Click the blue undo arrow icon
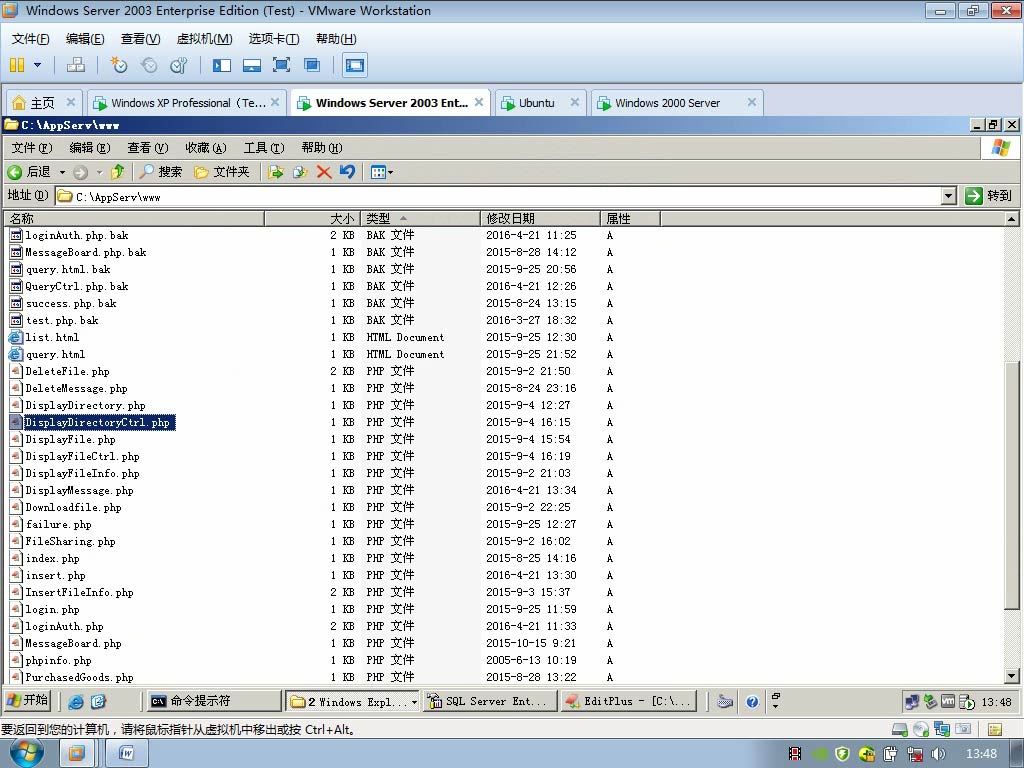1024x768 pixels. pos(347,172)
